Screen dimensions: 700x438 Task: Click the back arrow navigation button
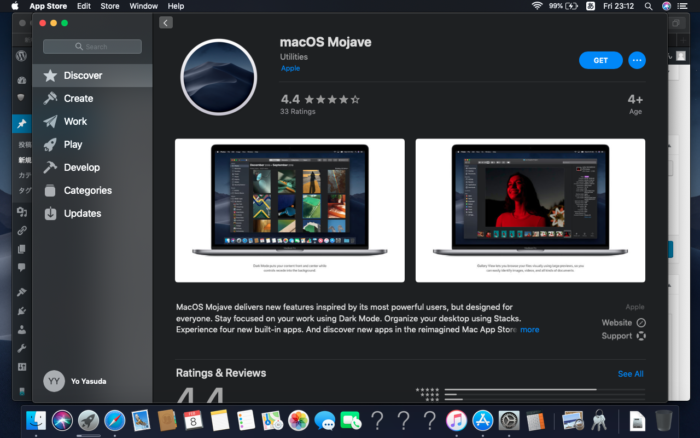[165, 22]
